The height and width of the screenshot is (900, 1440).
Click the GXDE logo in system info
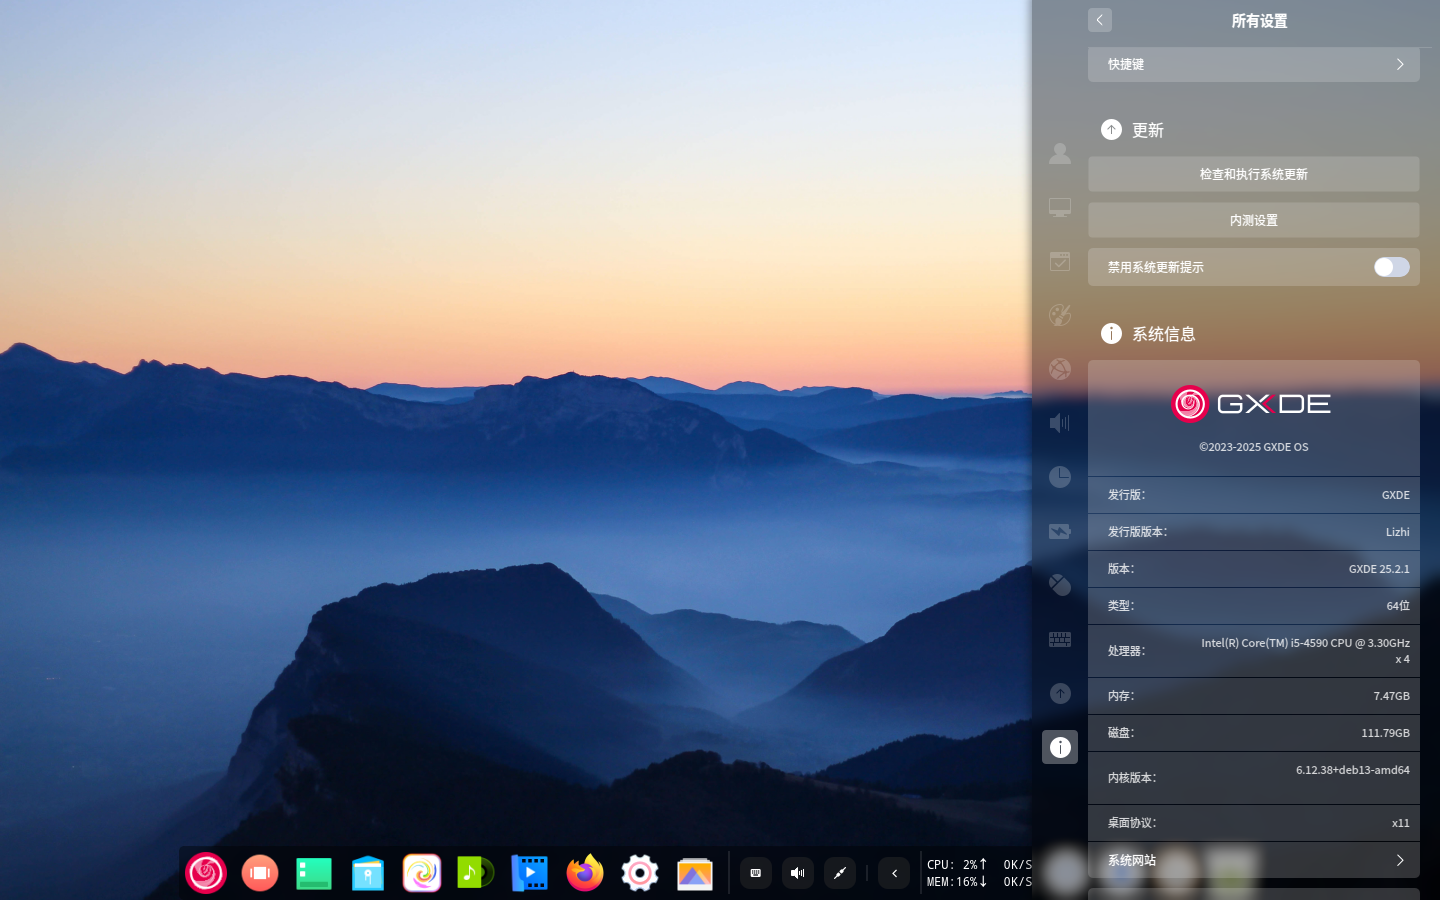click(1252, 404)
